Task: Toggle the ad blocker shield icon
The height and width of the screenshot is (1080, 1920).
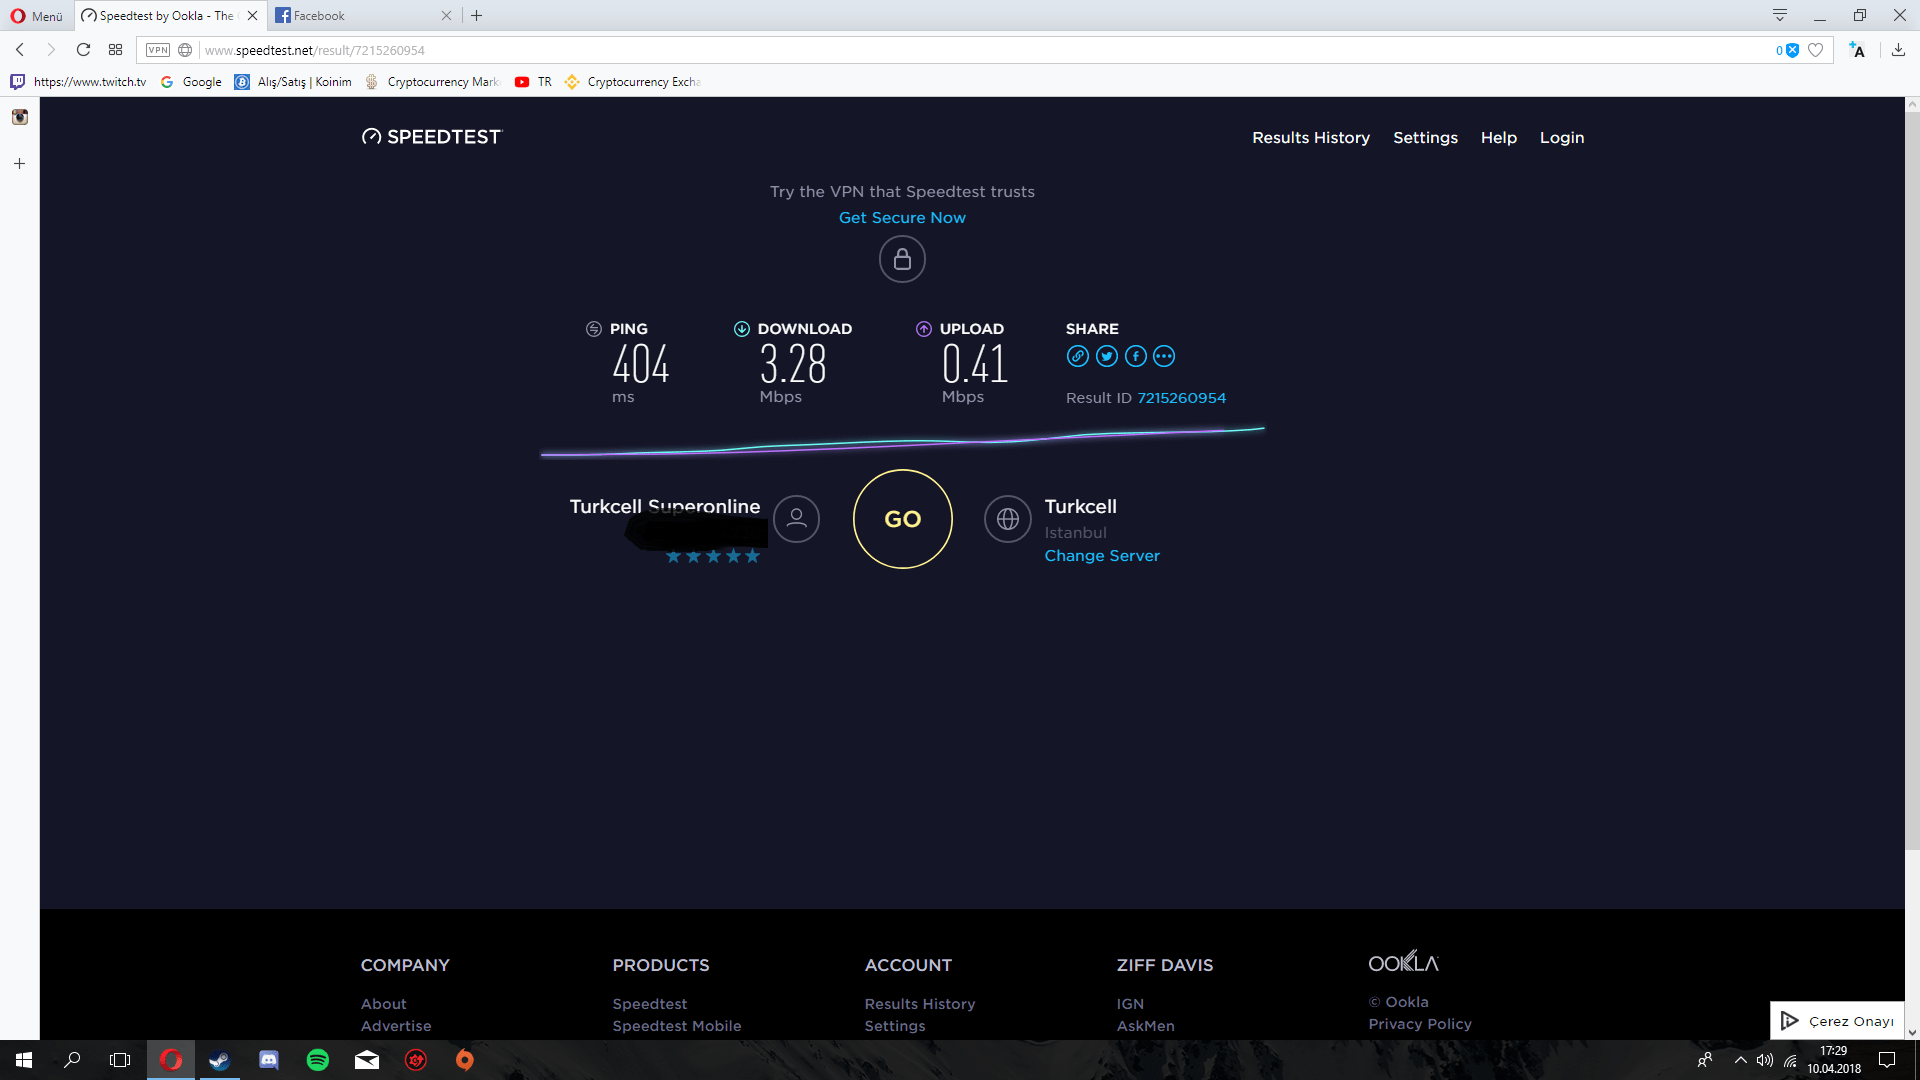Action: pos(1792,50)
